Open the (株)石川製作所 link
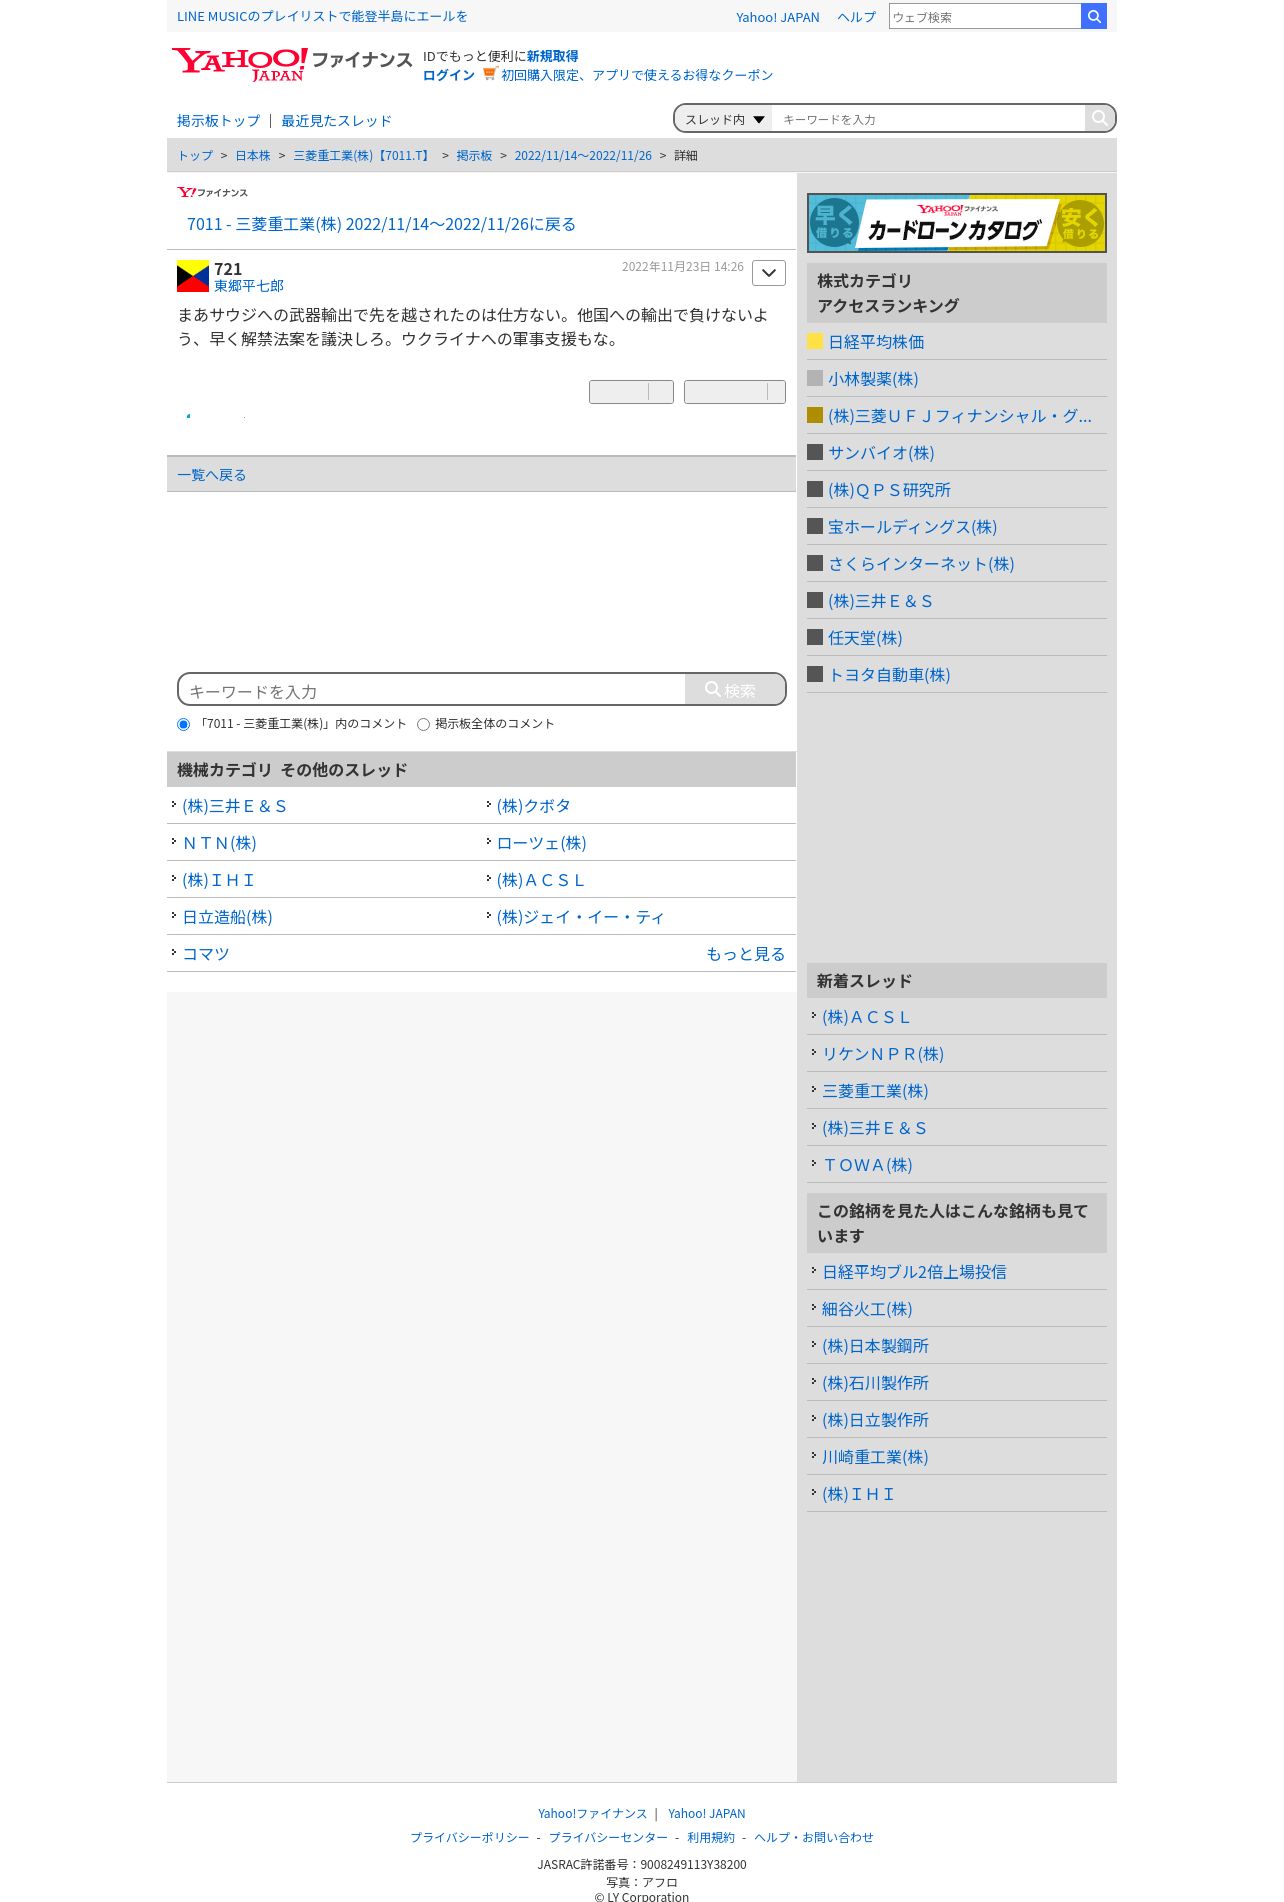The width and height of the screenshot is (1284, 1902). tap(875, 1383)
